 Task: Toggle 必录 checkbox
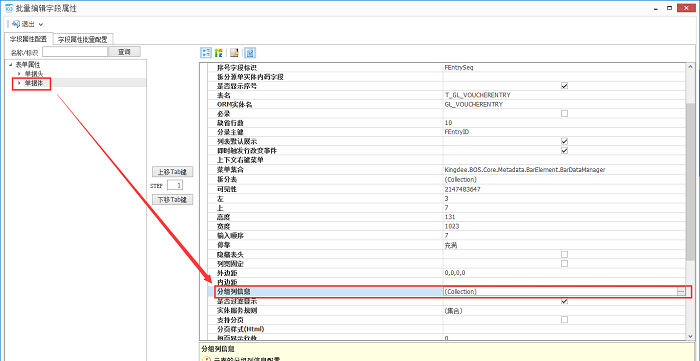click(564, 114)
